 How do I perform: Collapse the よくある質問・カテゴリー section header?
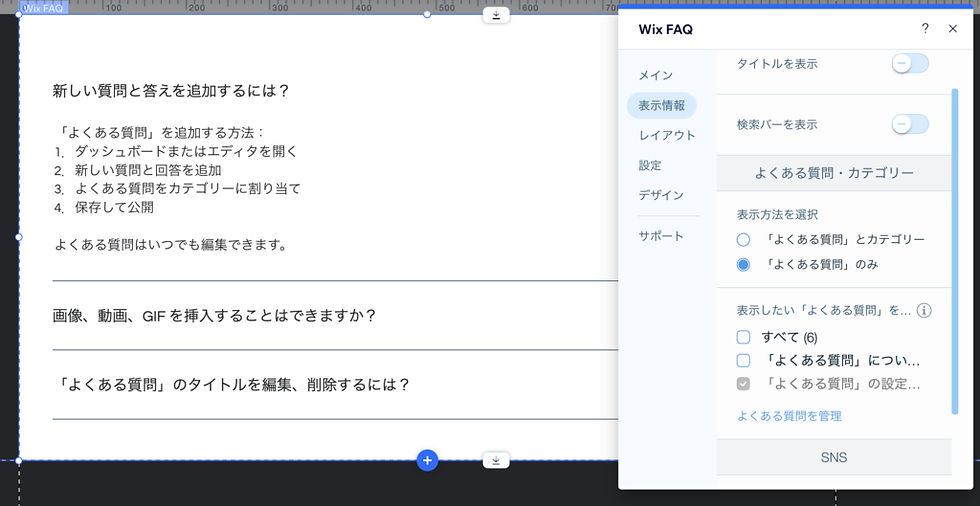point(834,173)
